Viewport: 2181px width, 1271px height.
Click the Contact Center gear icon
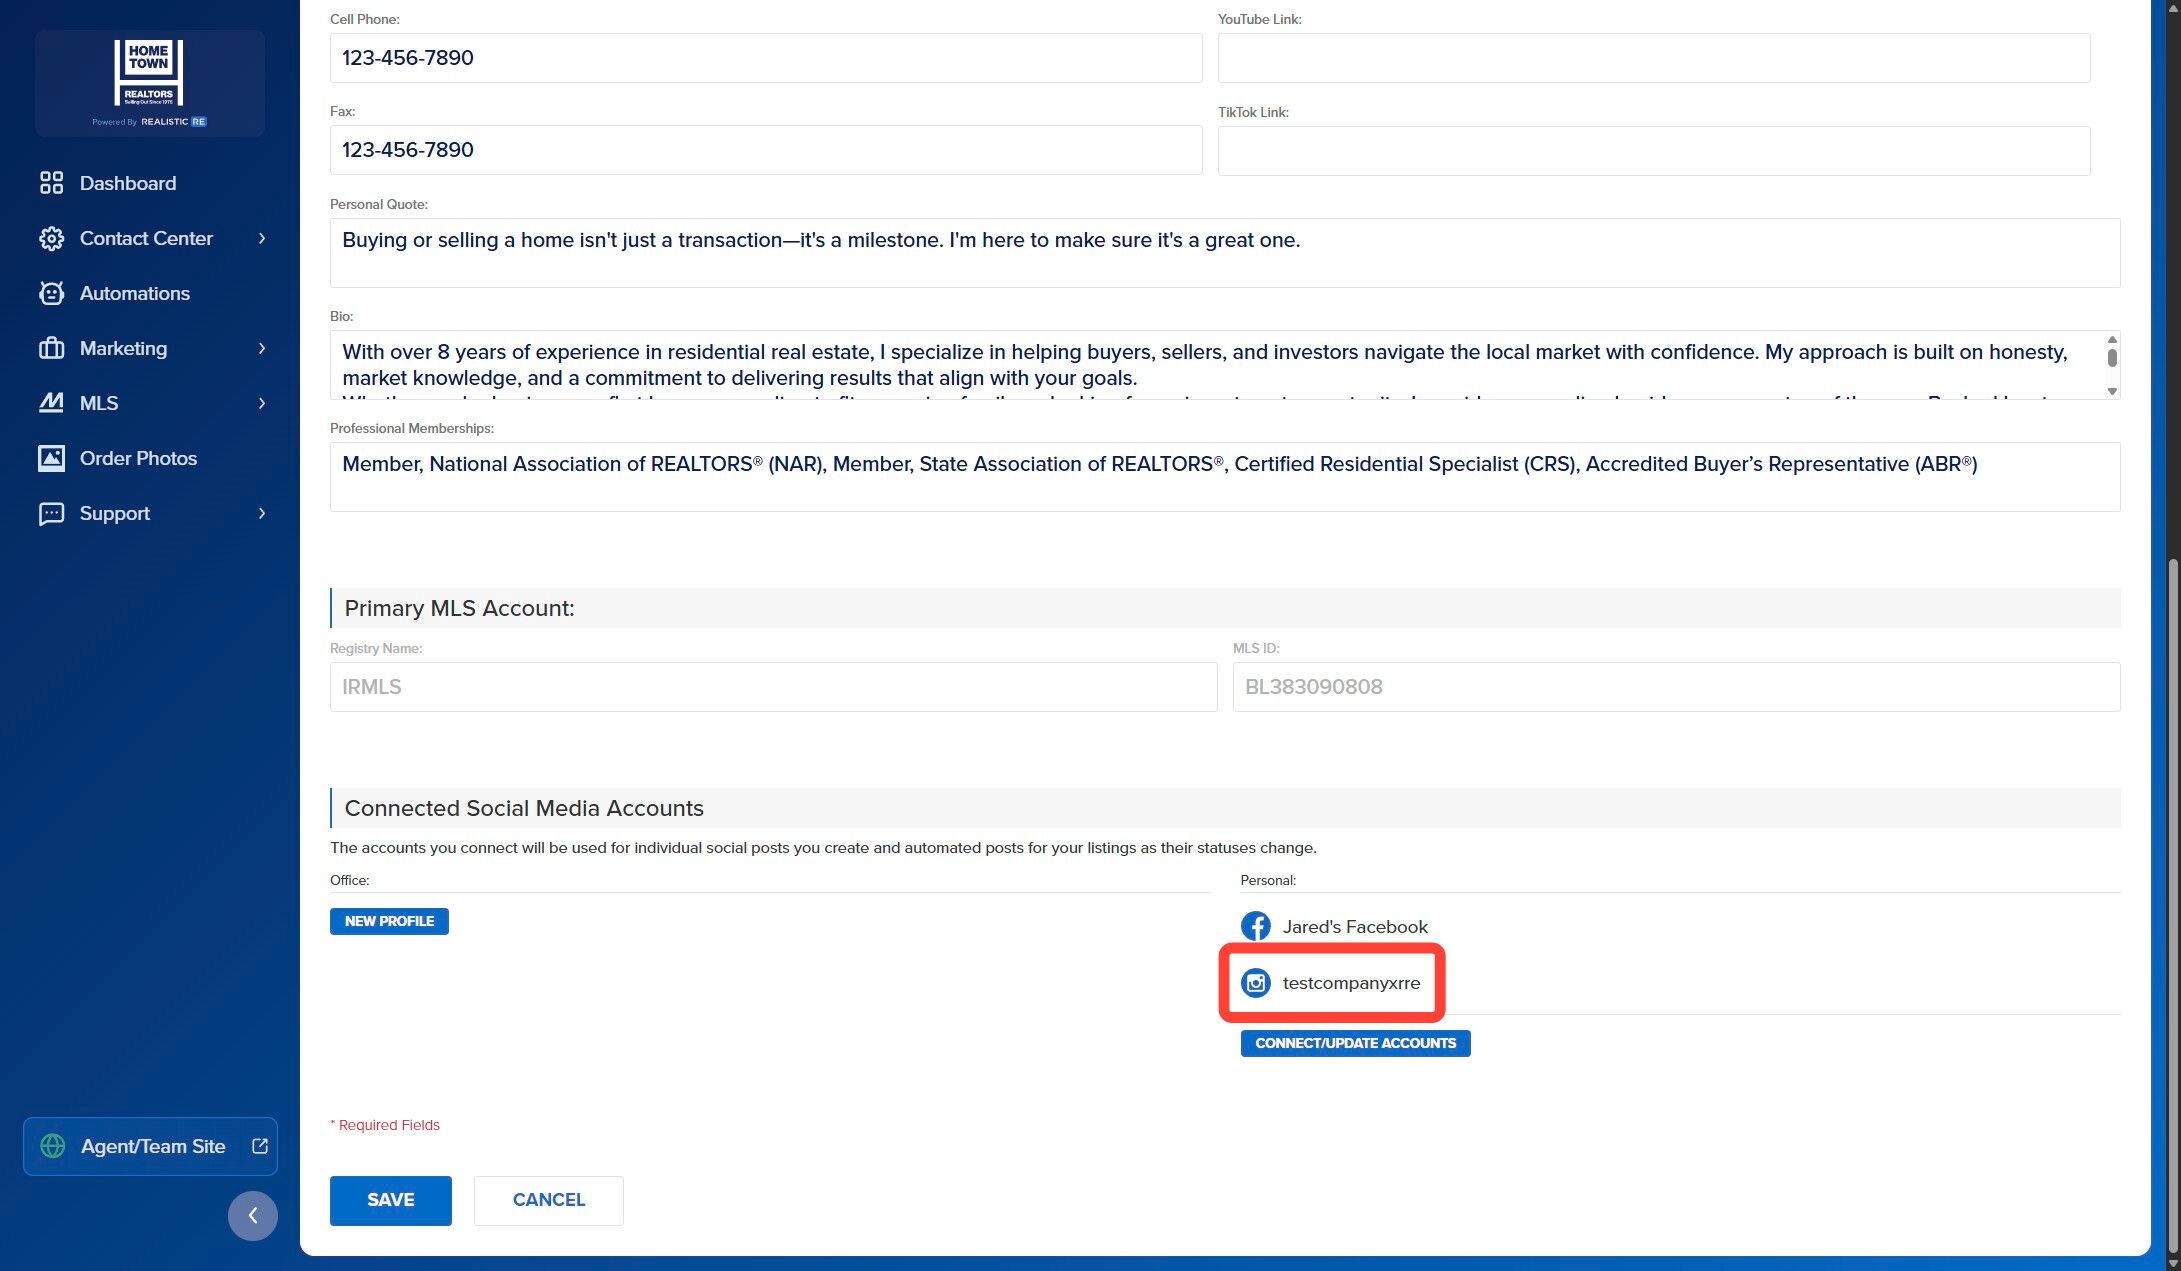click(51, 238)
